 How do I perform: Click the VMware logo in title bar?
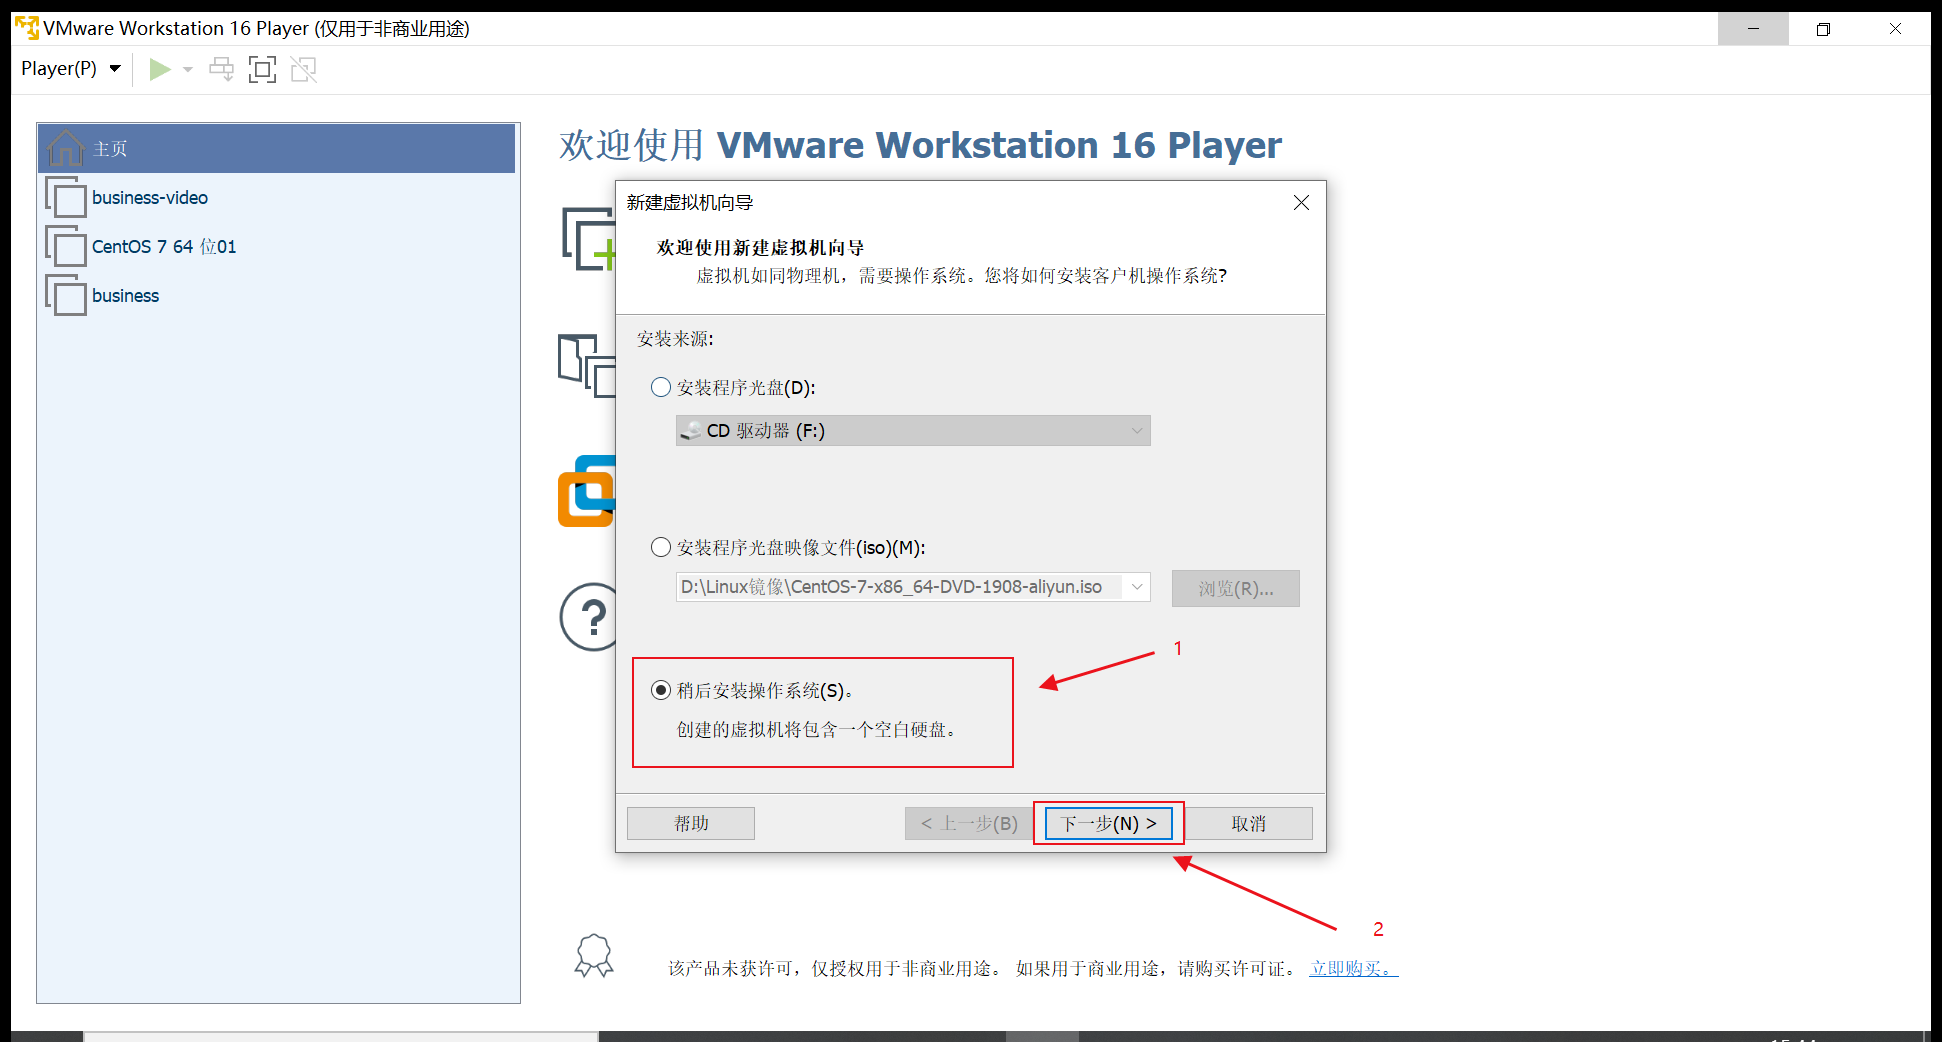[27, 28]
